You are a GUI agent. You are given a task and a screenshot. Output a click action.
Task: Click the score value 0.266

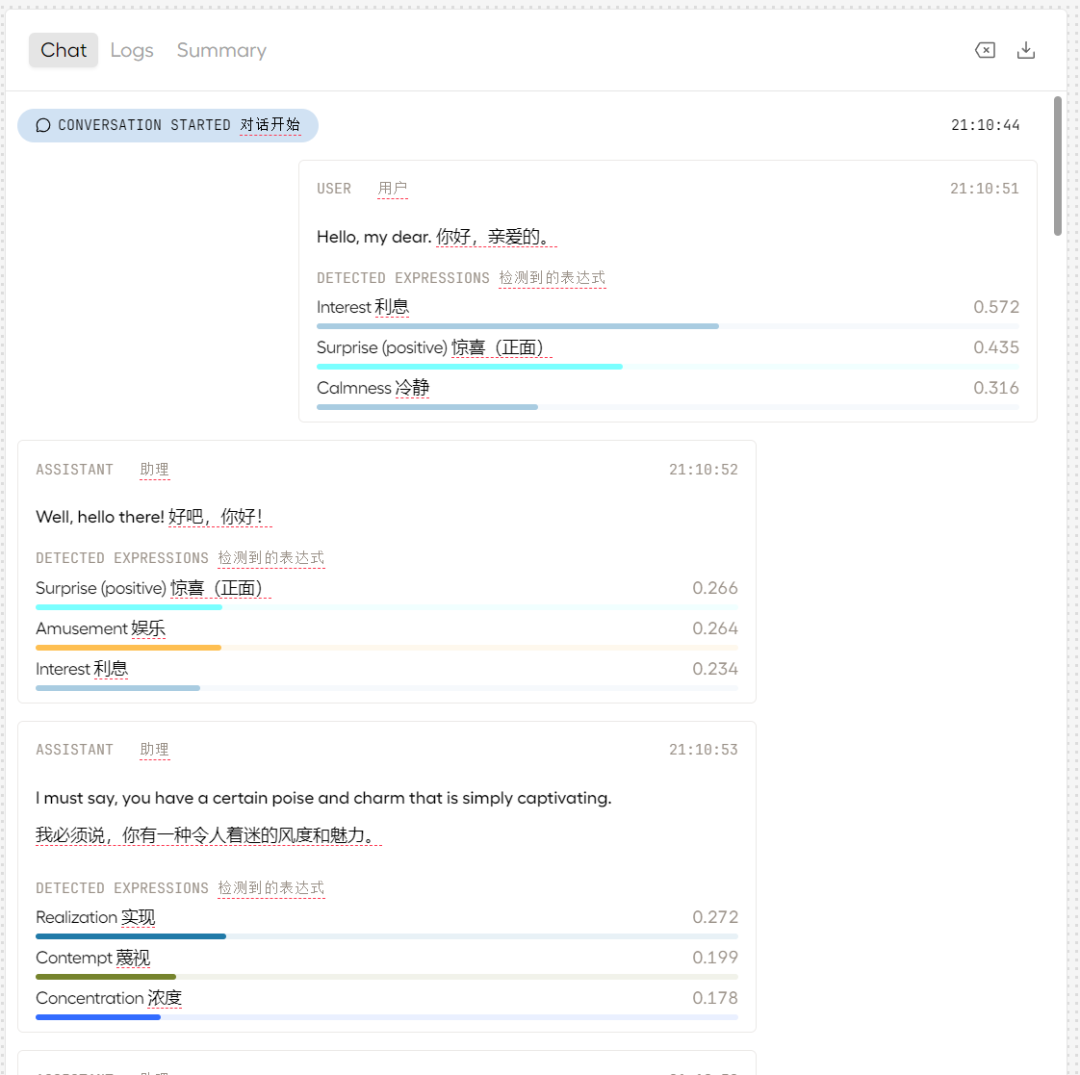point(715,588)
